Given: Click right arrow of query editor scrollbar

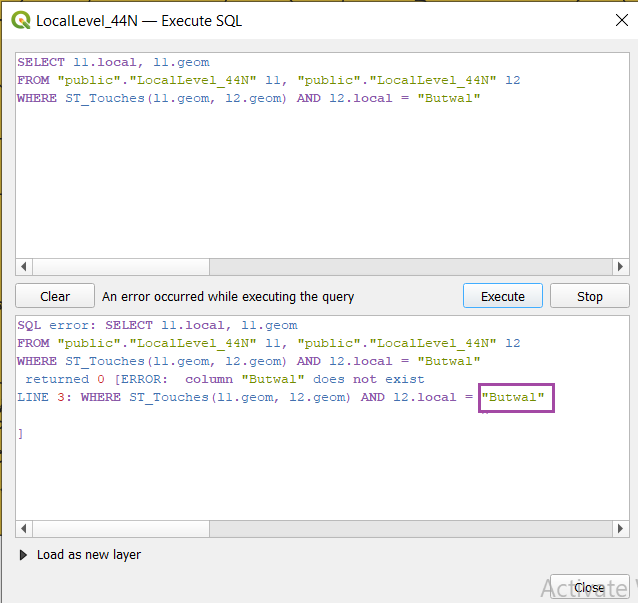Looking at the screenshot, I should (621, 267).
